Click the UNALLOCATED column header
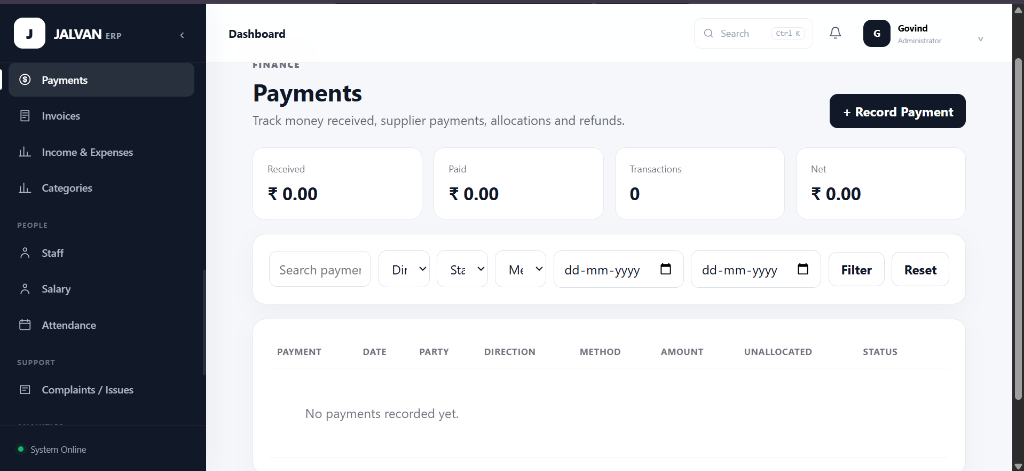 click(778, 351)
